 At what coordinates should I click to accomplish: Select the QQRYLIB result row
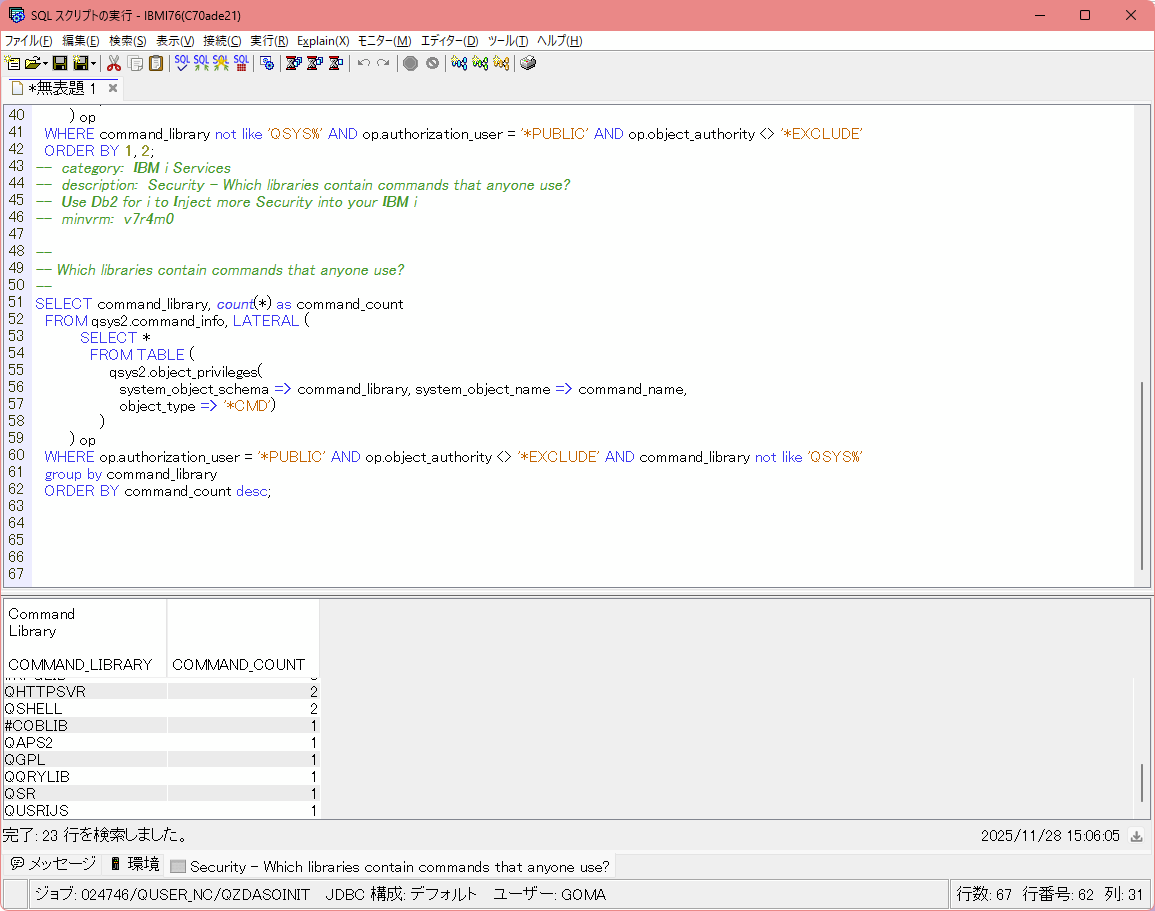[161, 776]
